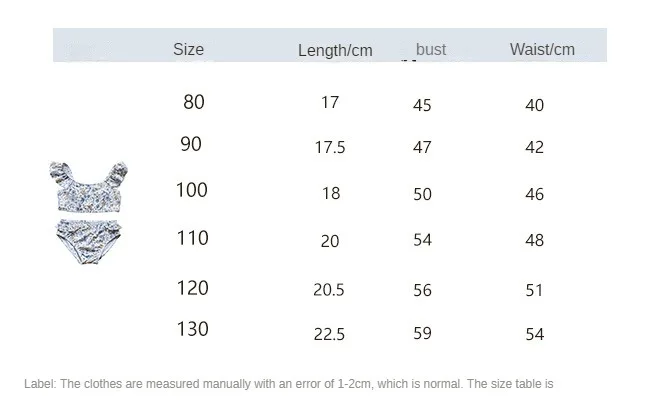Click length value 20.5

click(330, 289)
